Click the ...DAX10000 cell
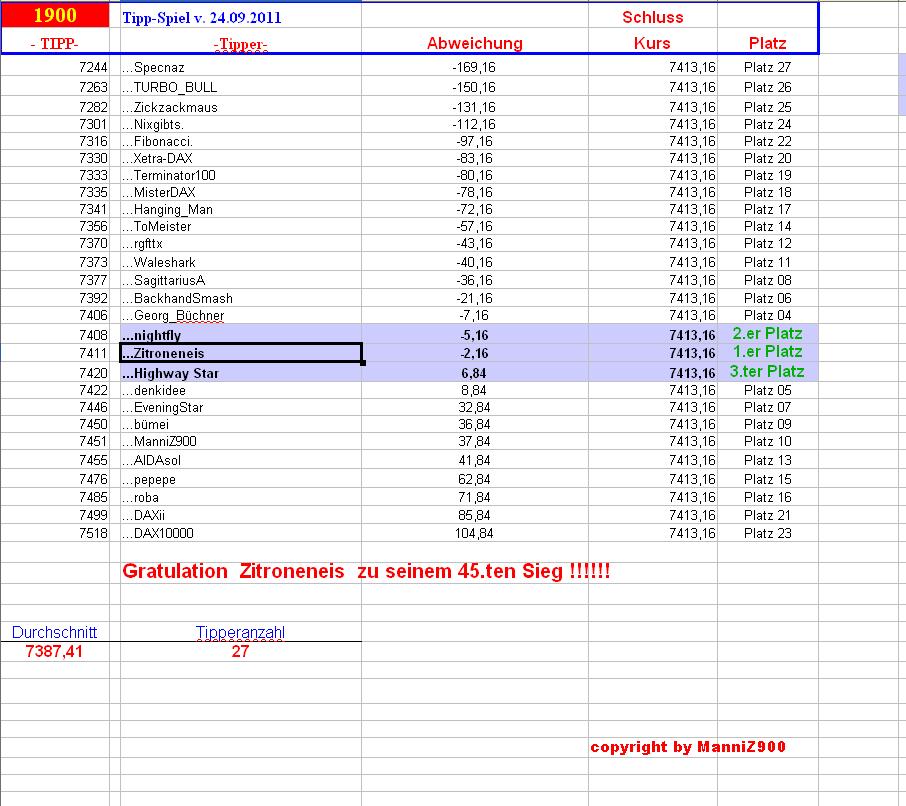 (x=240, y=533)
